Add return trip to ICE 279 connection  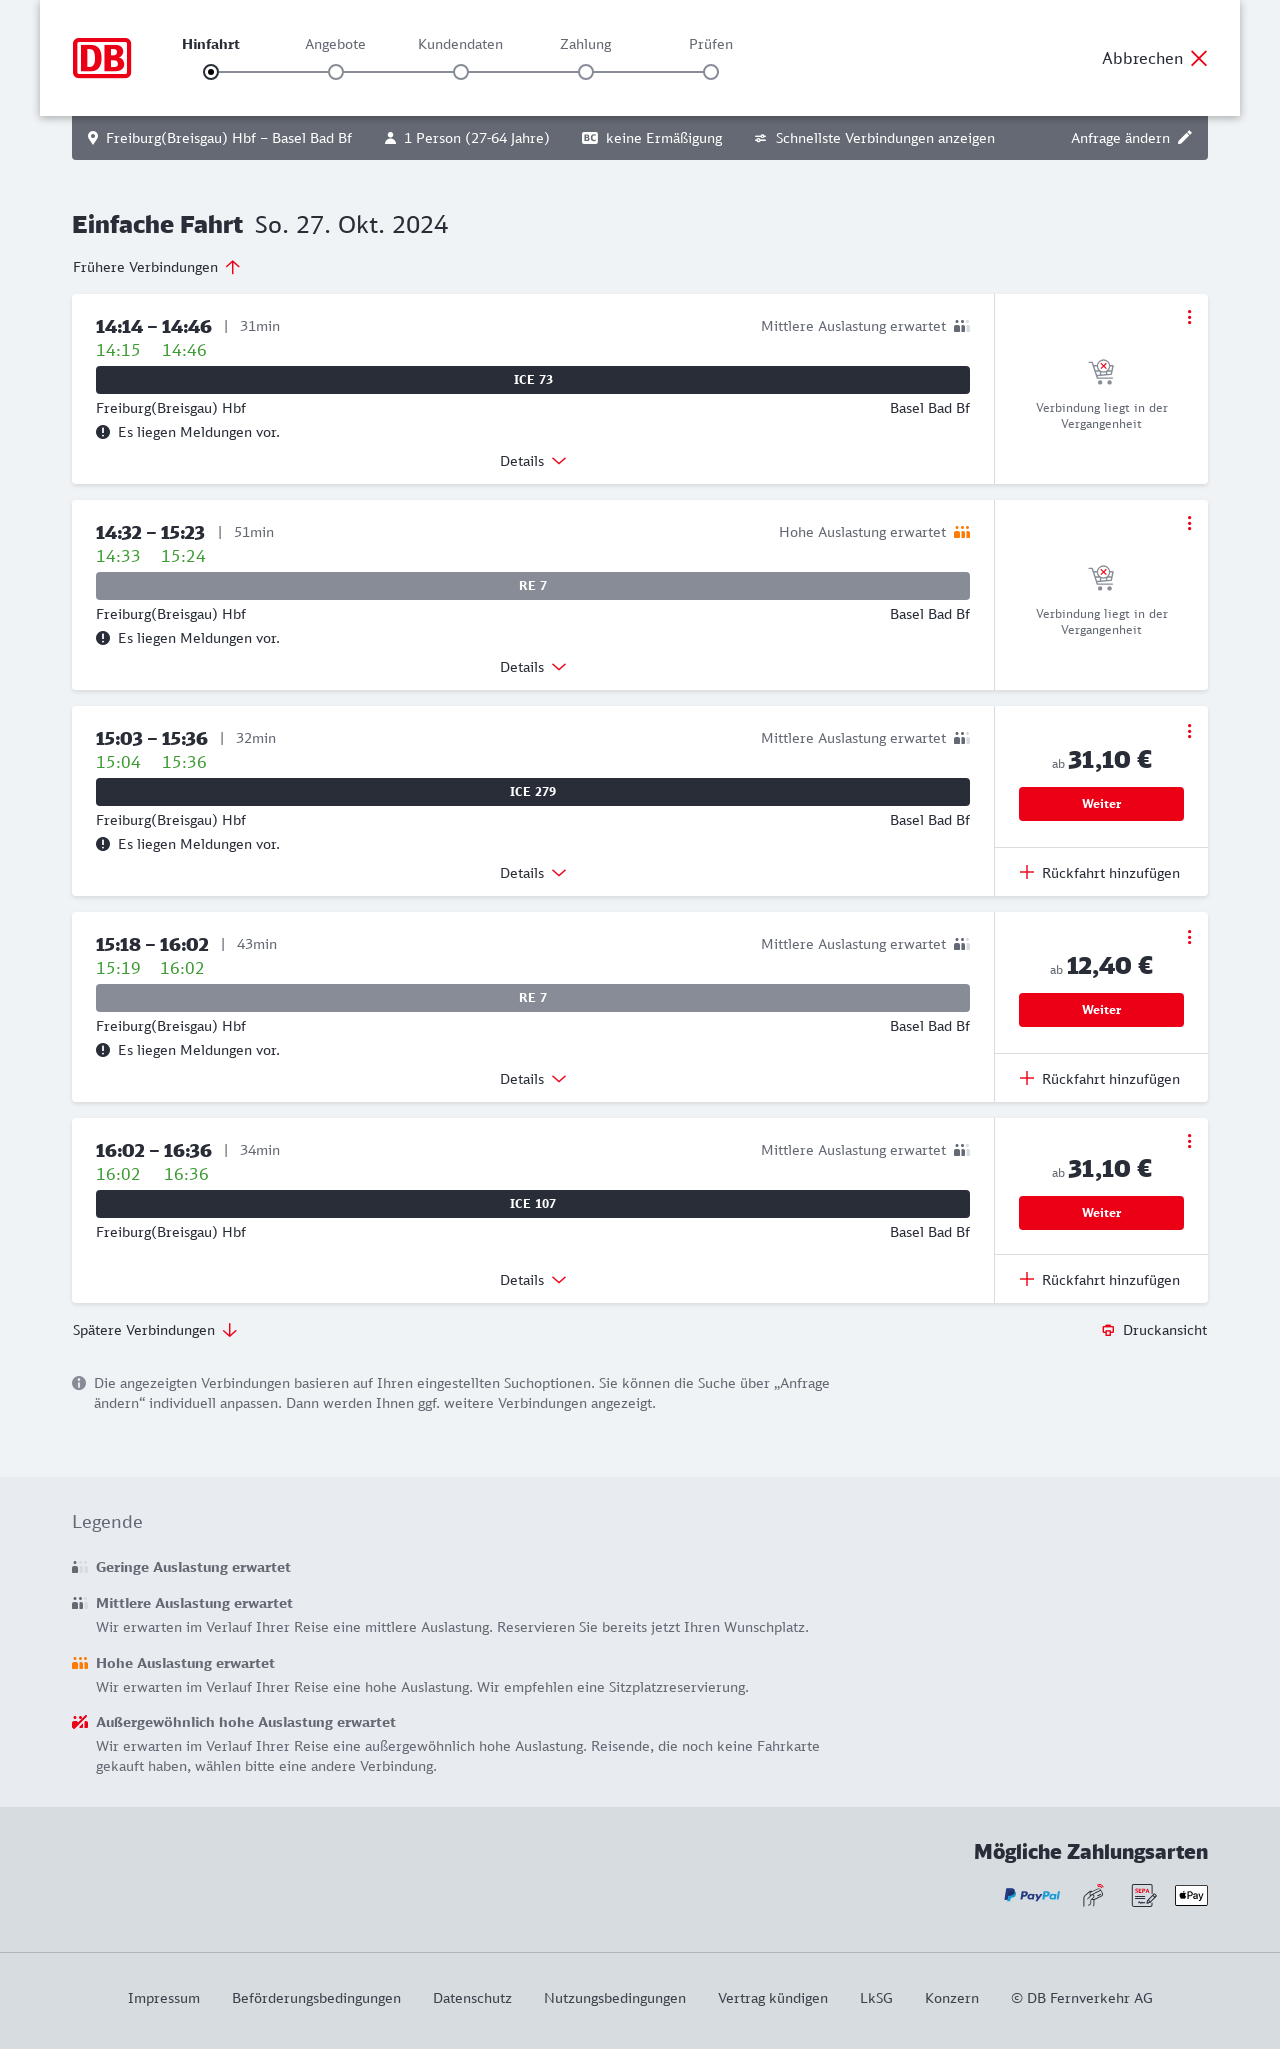coord(1100,873)
